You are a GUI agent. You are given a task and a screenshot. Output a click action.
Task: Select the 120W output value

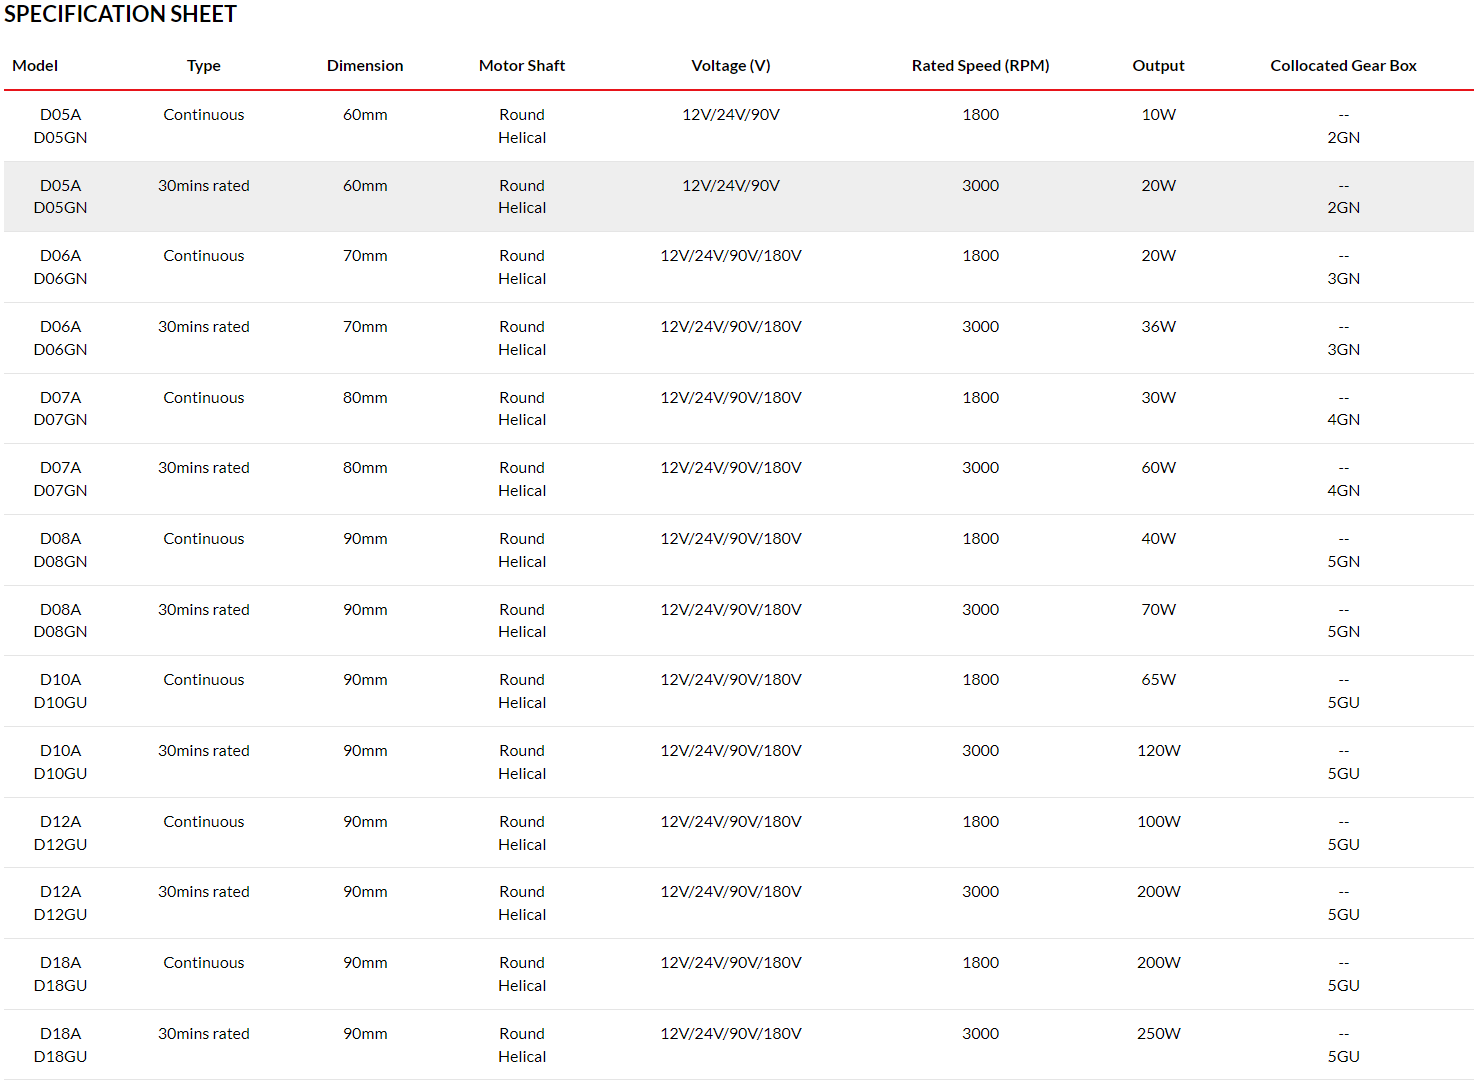[1159, 750]
